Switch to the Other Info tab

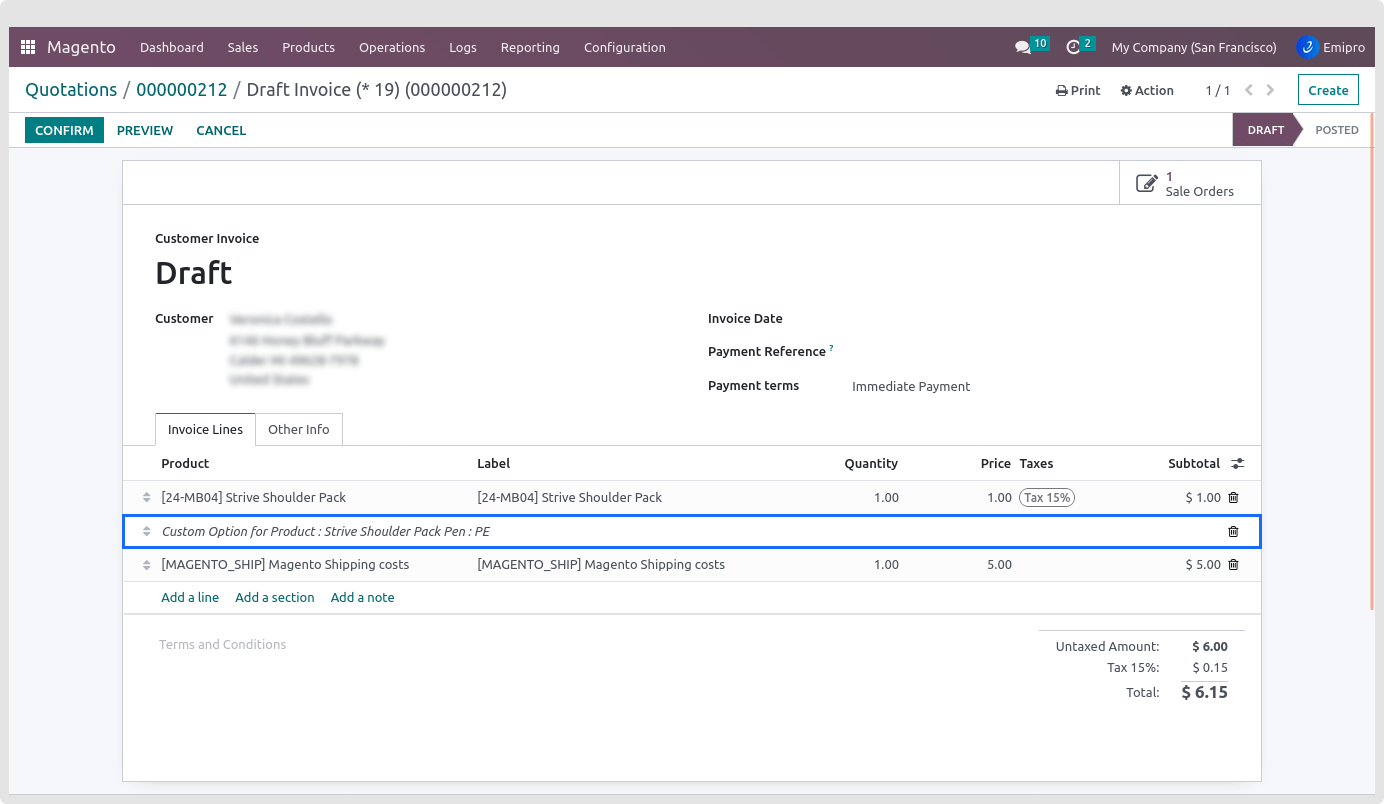pos(298,429)
